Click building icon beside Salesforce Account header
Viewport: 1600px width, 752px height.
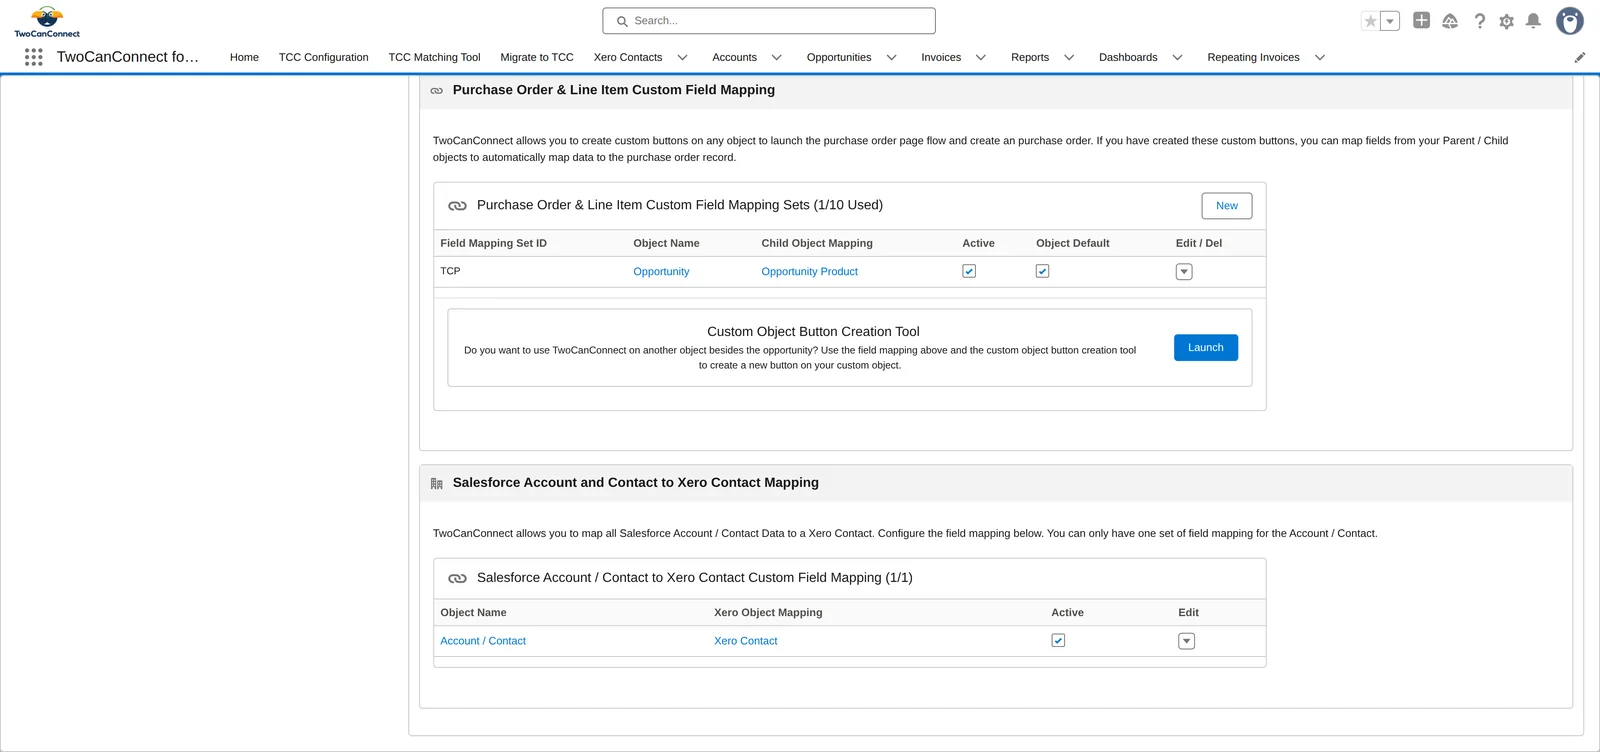click(436, 483)
